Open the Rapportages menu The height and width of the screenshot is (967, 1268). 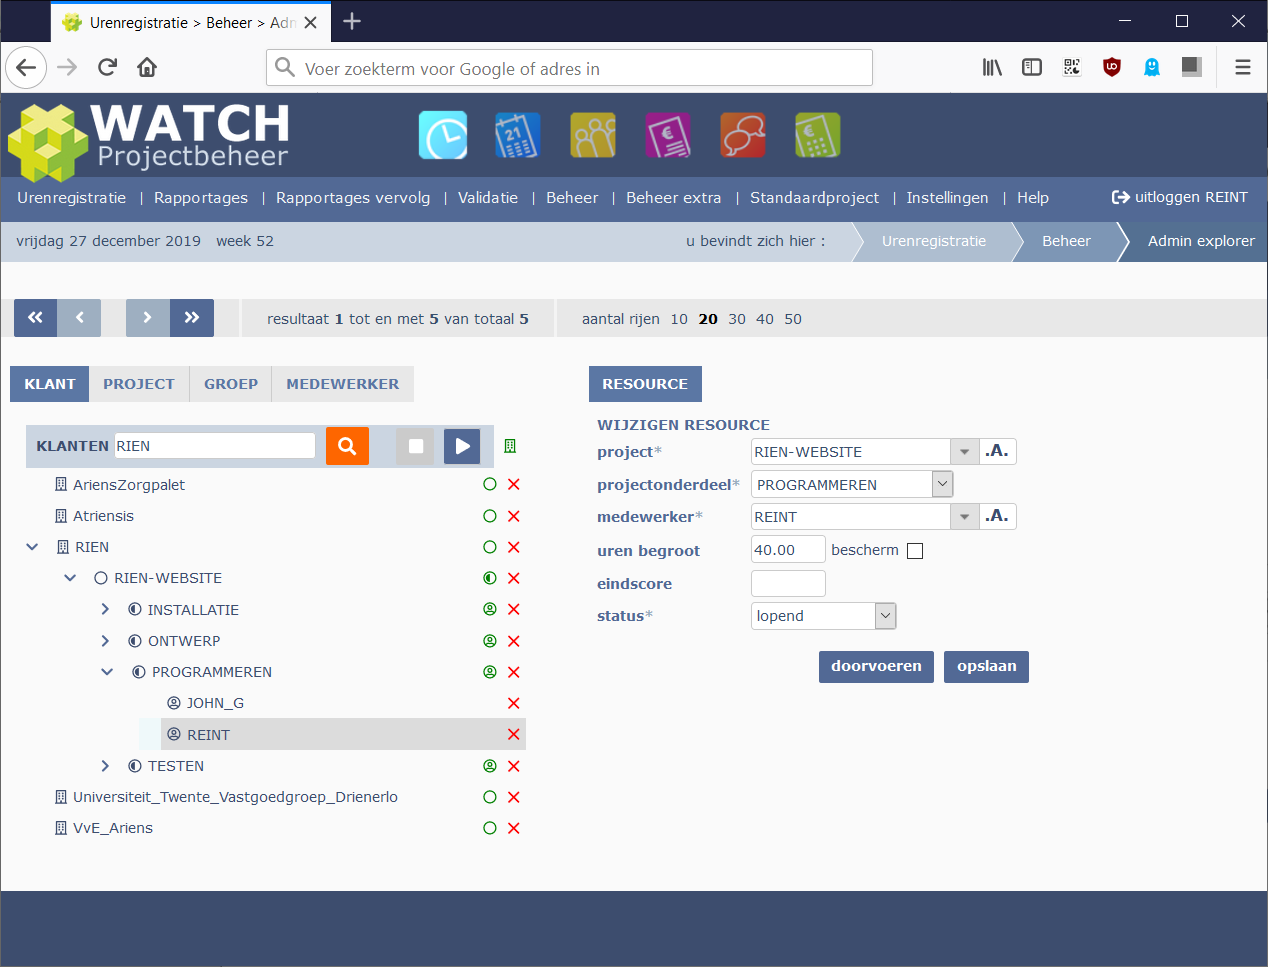pos(201,198)
